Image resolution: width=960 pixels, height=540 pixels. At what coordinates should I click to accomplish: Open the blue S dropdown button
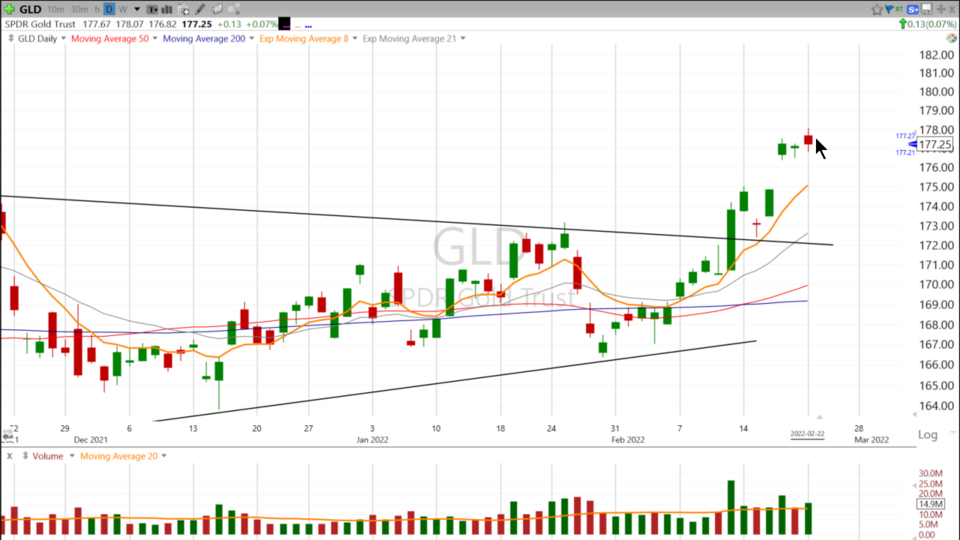(913, 9)
